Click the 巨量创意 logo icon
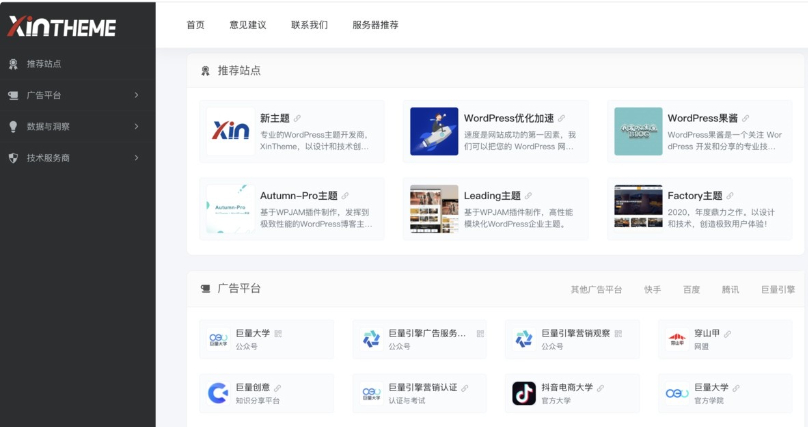 click(x=218, y=394)
